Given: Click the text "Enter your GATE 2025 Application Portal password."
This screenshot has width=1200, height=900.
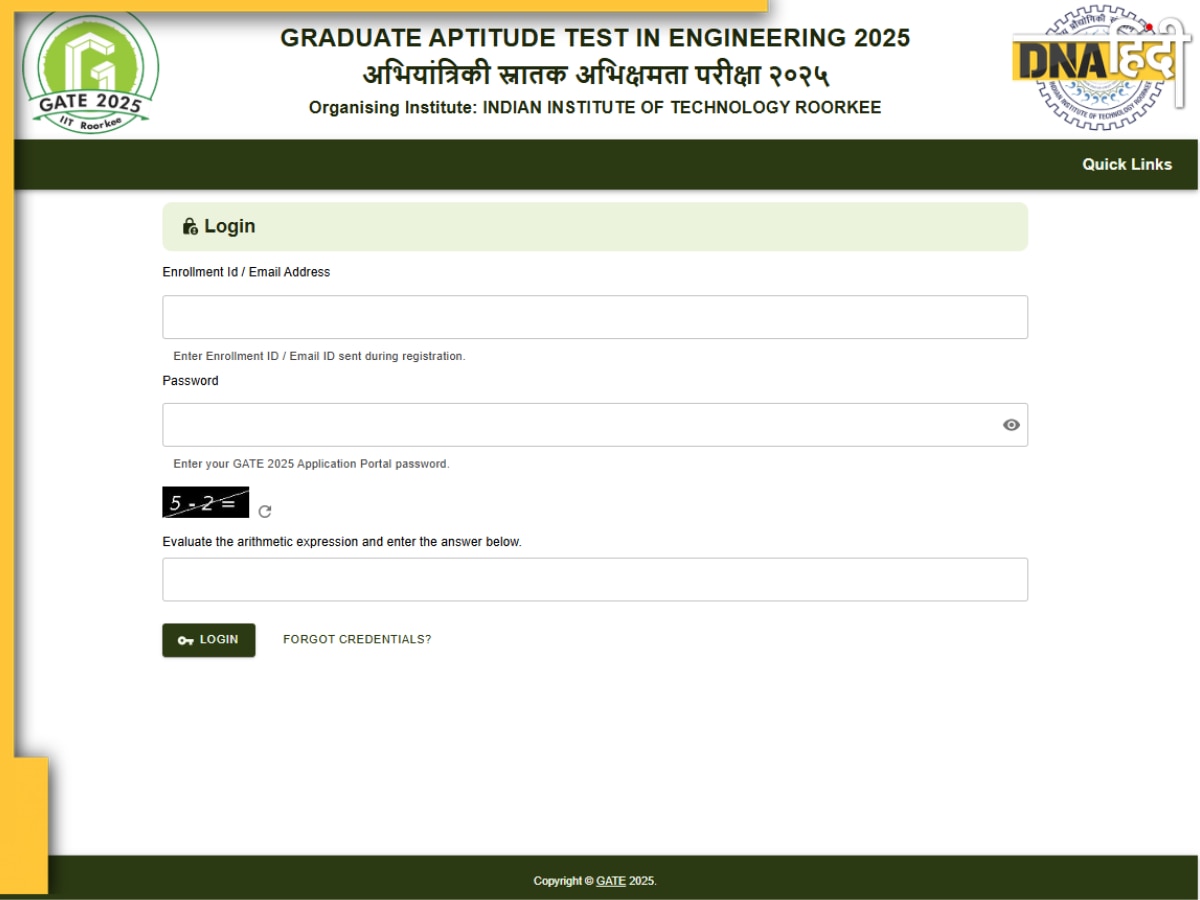Looking at the screenshot, I should pos(311,464).
